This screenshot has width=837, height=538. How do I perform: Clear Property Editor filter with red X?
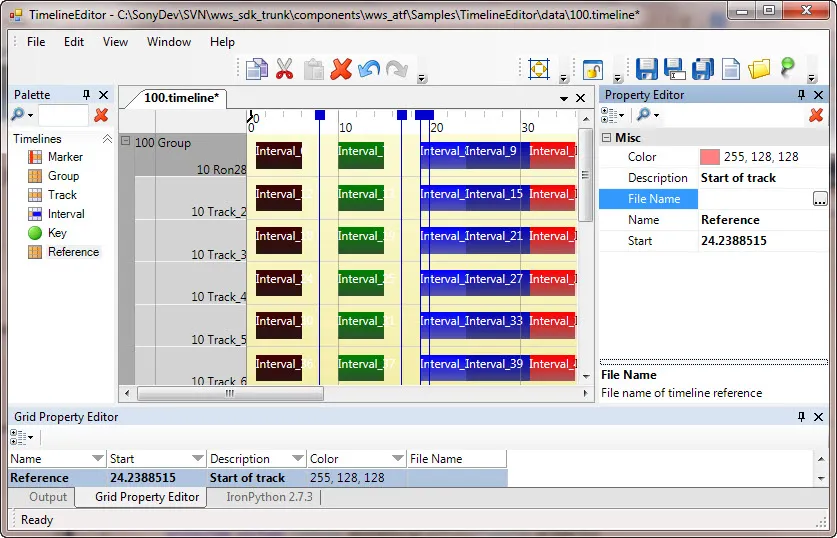coord(816,115)
